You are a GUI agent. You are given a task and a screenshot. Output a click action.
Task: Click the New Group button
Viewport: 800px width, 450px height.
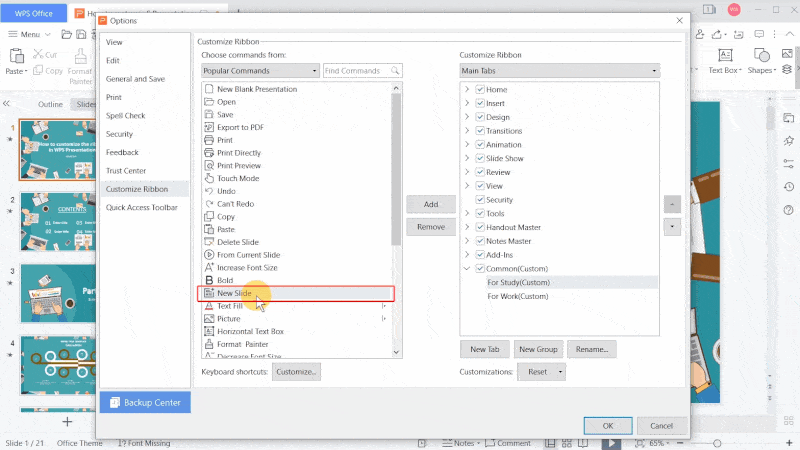[x=538, y=349]
